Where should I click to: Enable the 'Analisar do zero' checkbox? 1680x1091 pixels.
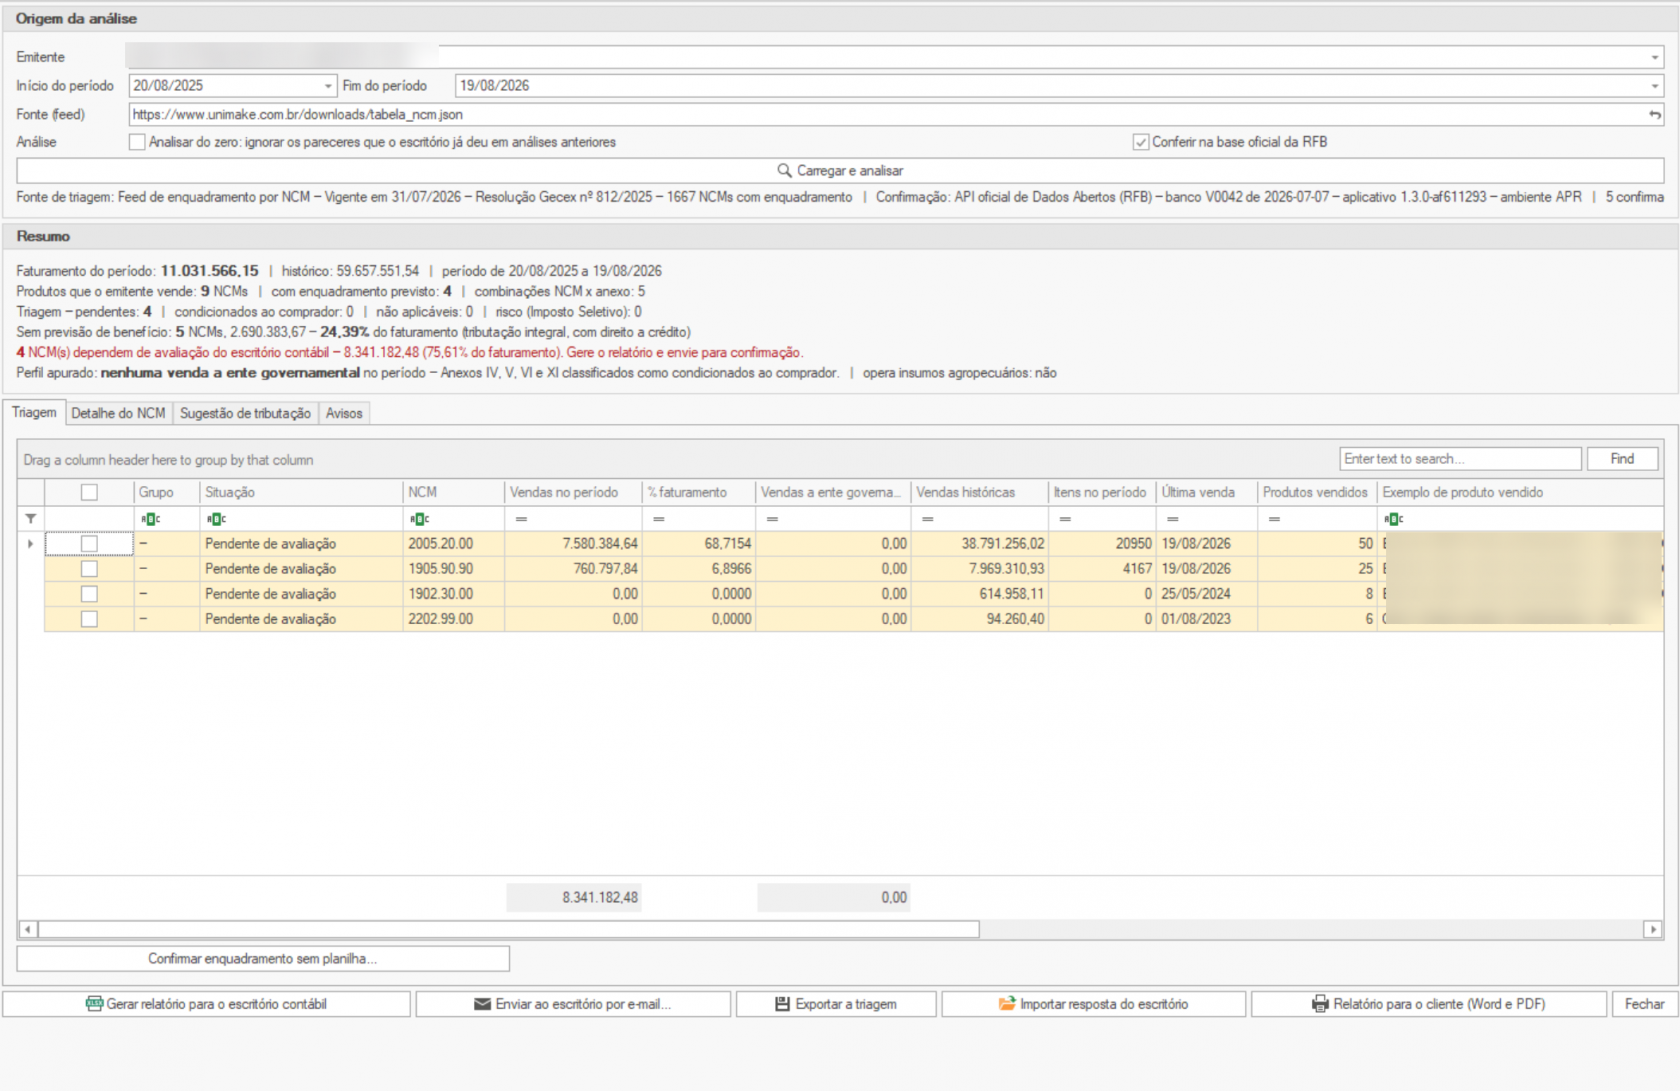(137, 142)
